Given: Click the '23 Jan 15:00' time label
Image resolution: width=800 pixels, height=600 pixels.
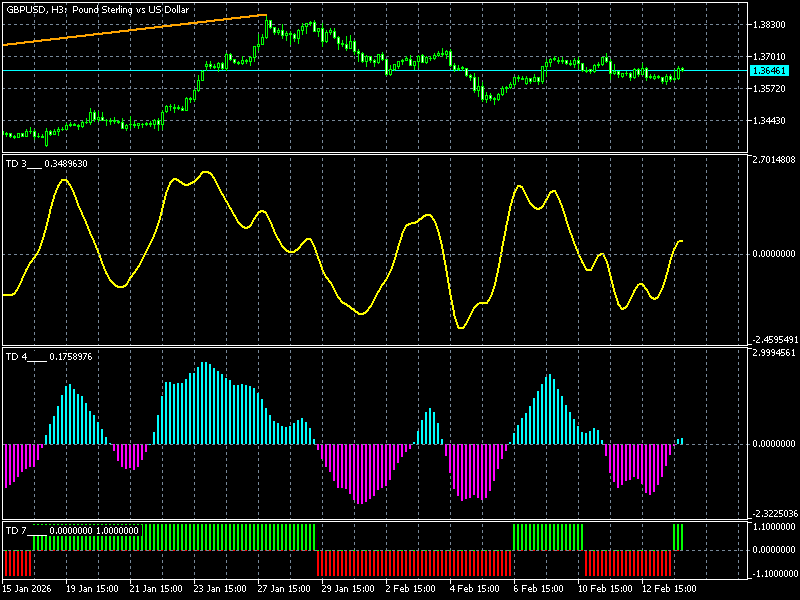Looking at the screenshot, I should coord(220,588).
